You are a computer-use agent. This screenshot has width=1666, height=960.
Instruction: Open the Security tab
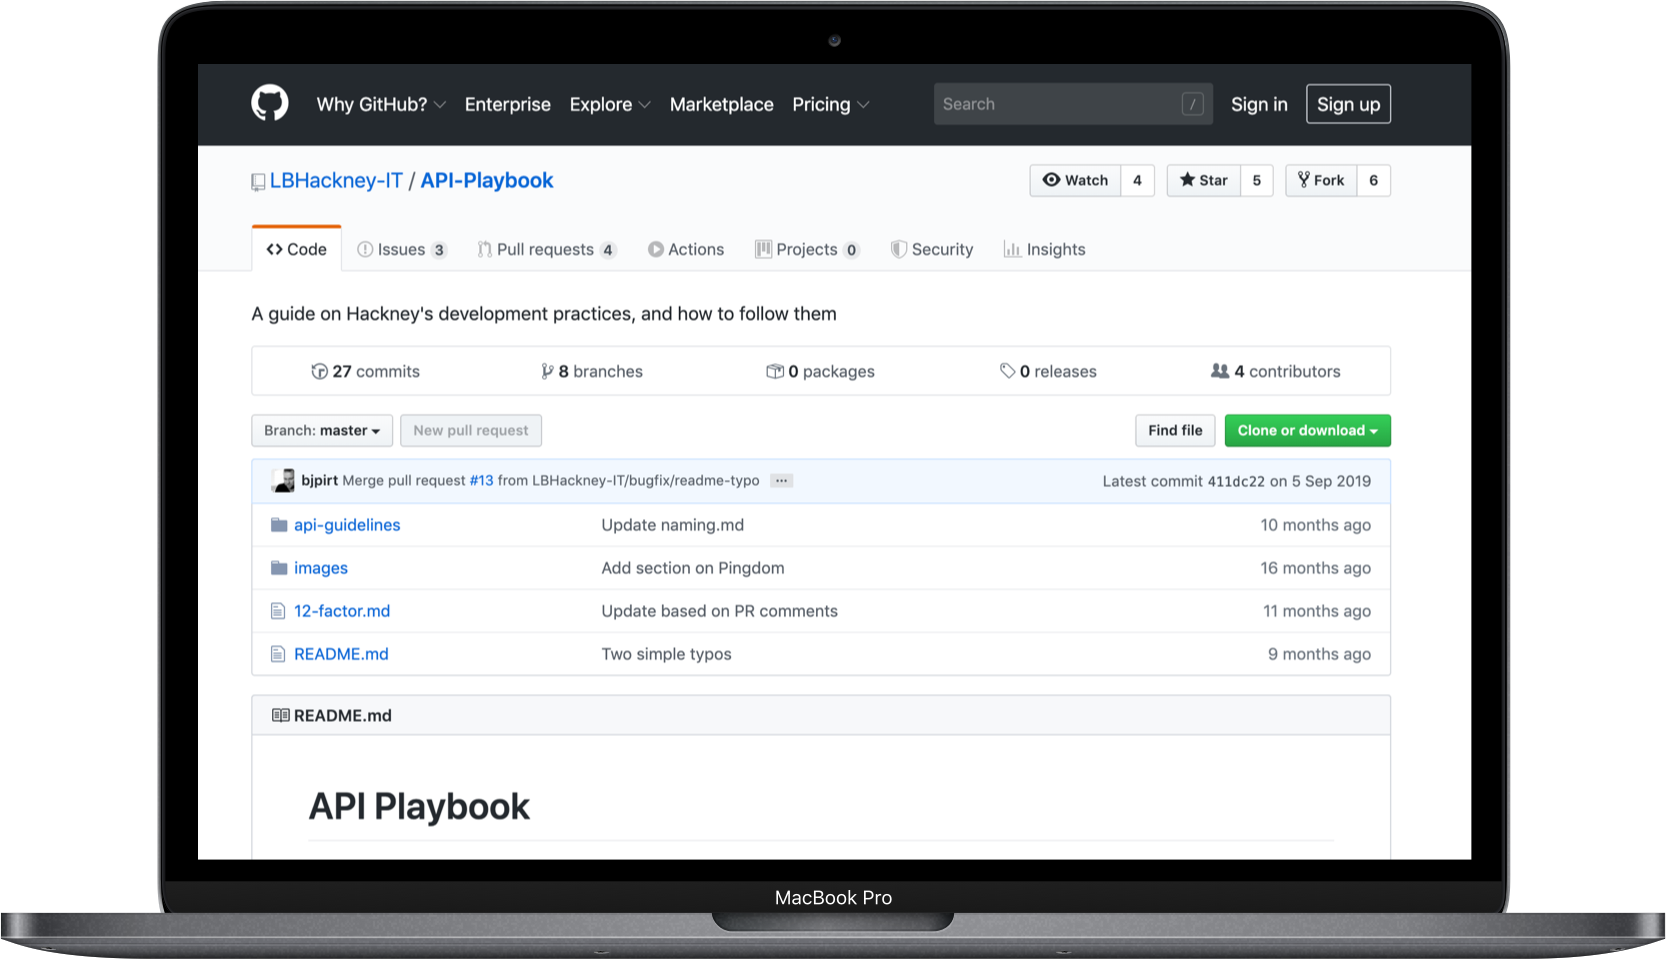pos(932,250)
